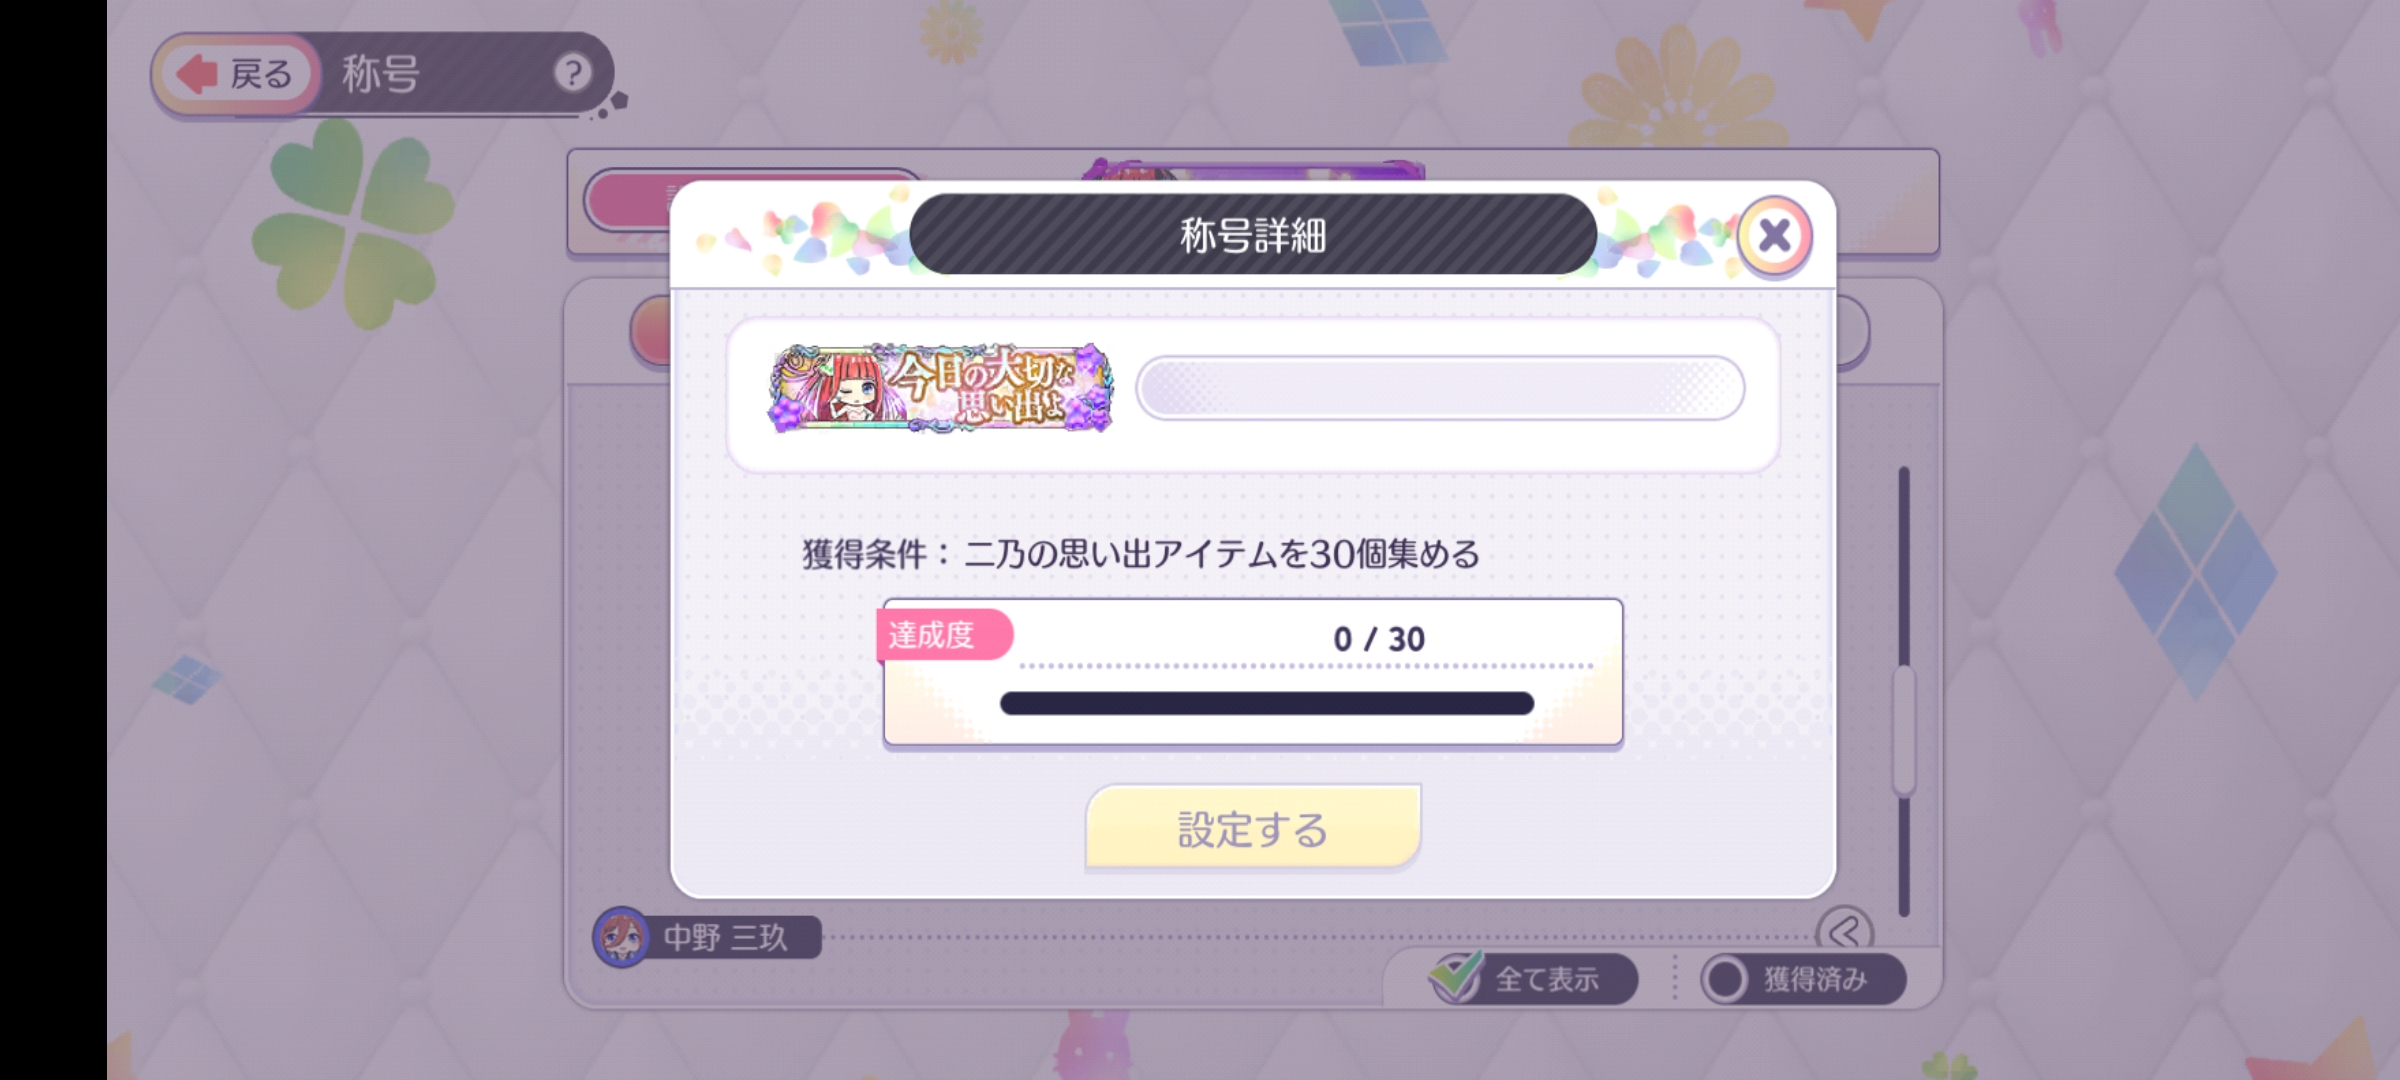Tap the empty field beside title badge
Screen dimensions: 2400x1080
(x=1440, y=388)
